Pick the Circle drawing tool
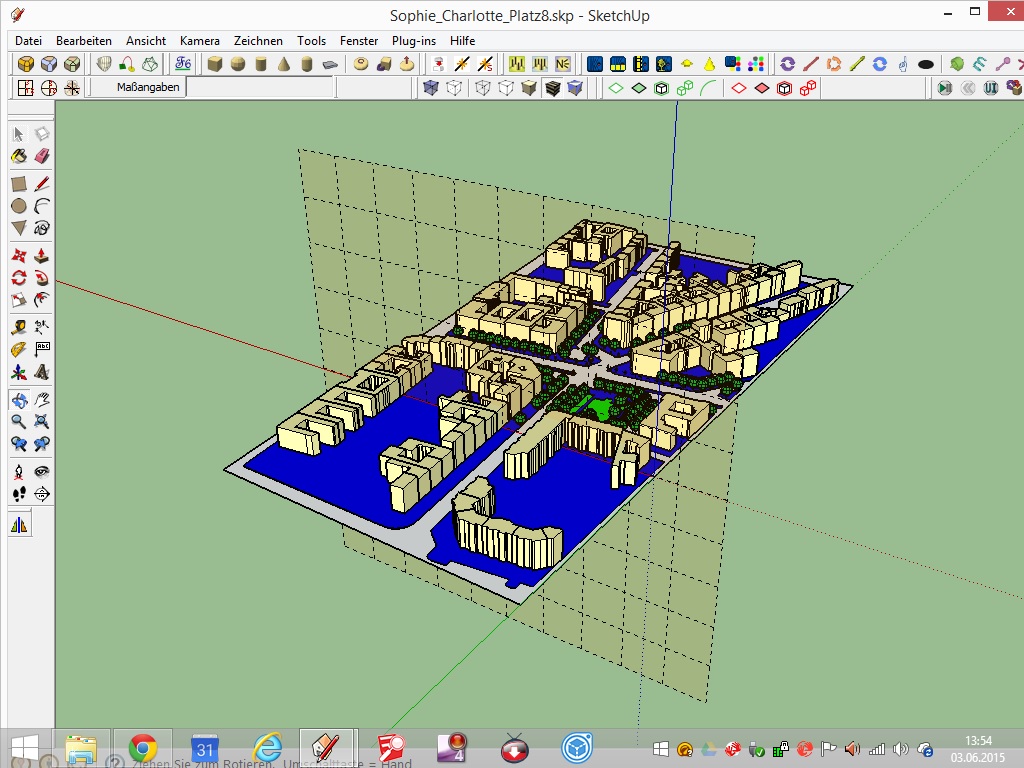 [x=19, y=206]
